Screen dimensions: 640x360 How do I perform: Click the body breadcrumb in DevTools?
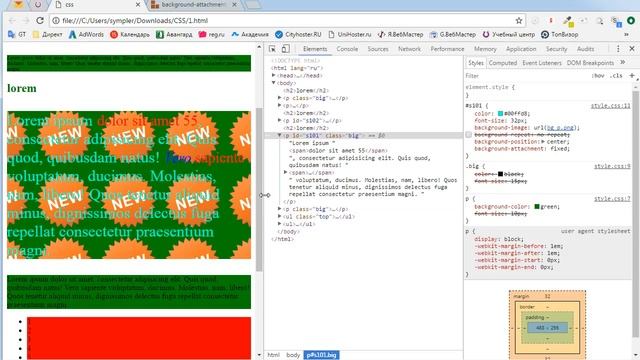293,355
